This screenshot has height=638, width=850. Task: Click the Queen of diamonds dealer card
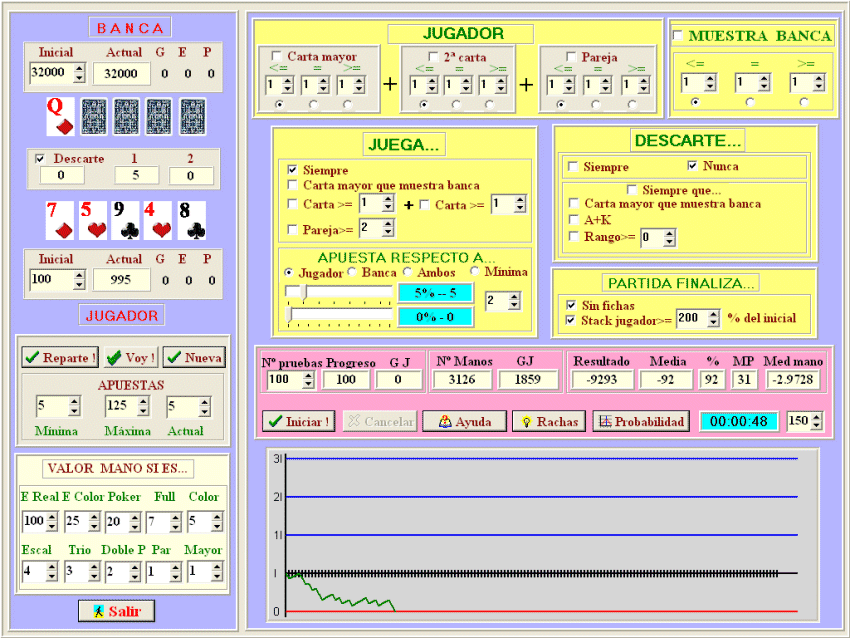(59, 116)
